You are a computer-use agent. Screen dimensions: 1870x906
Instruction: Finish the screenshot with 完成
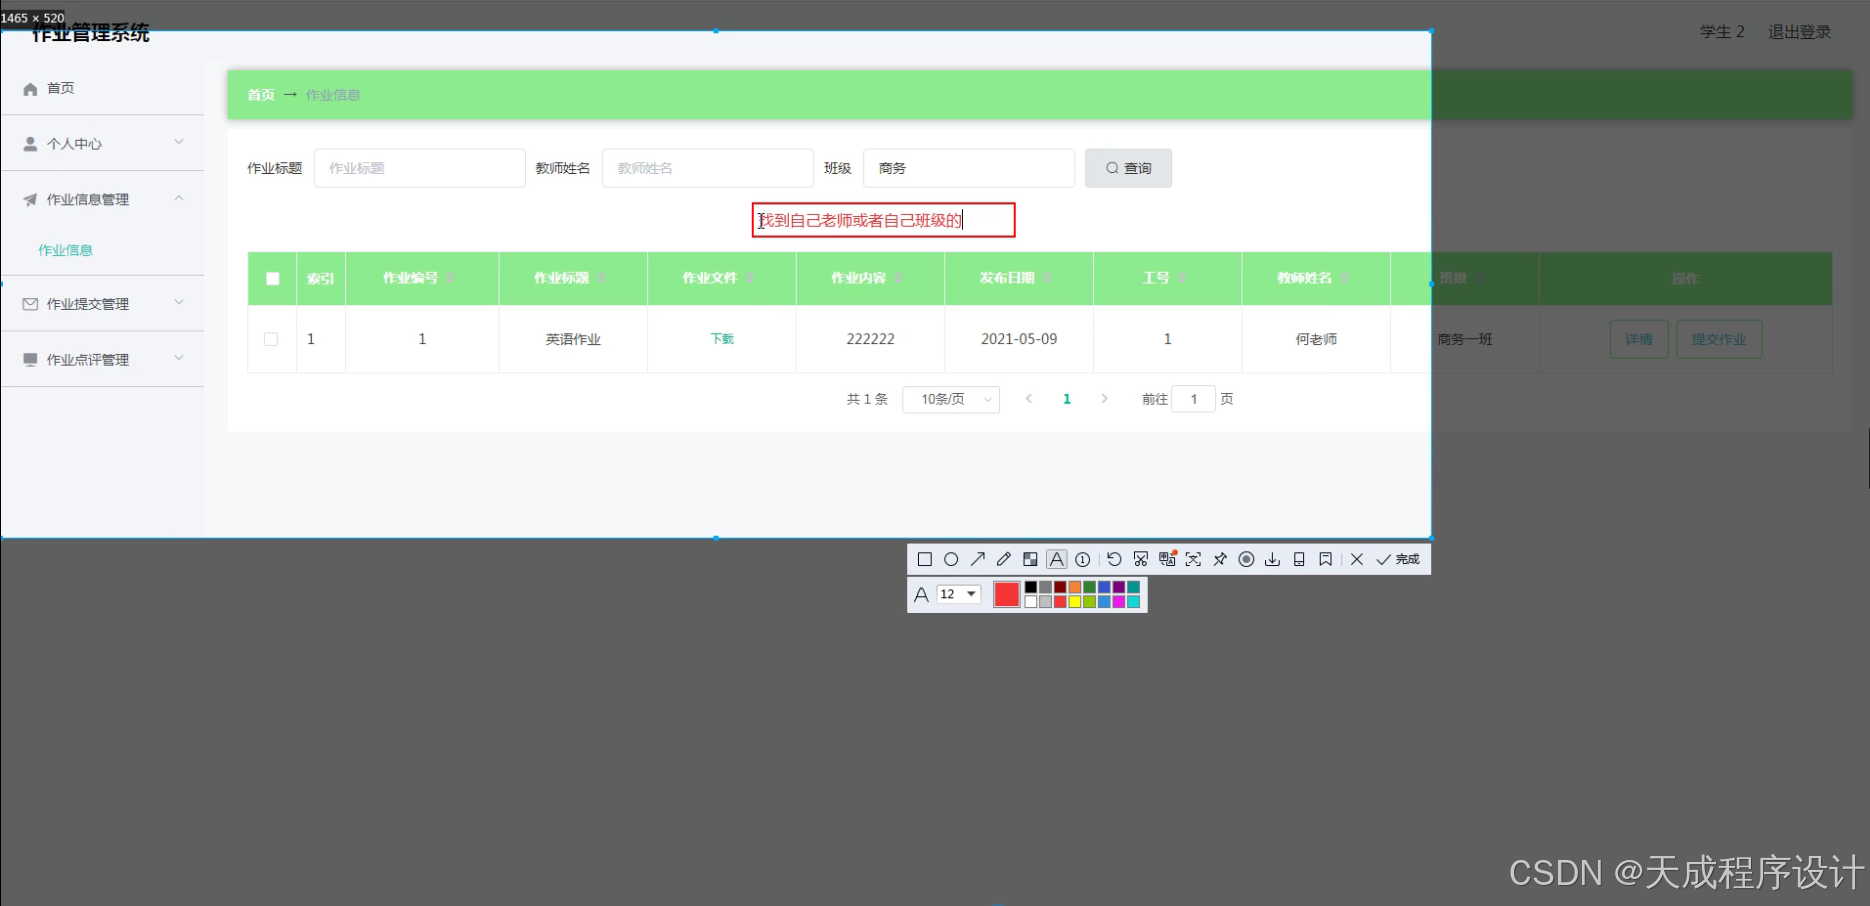(1398, 559)
